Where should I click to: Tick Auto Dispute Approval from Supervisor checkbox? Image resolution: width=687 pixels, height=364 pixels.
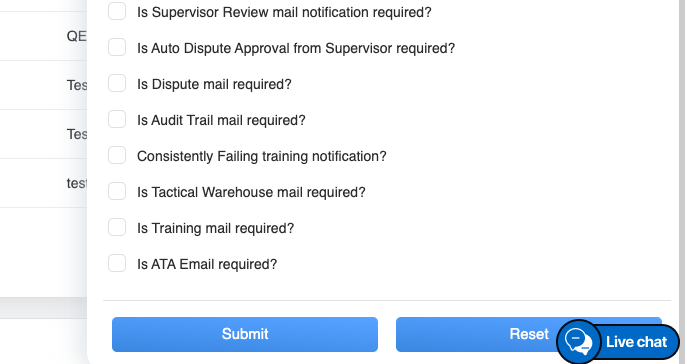pyautogui.click(x=117, y=47)
